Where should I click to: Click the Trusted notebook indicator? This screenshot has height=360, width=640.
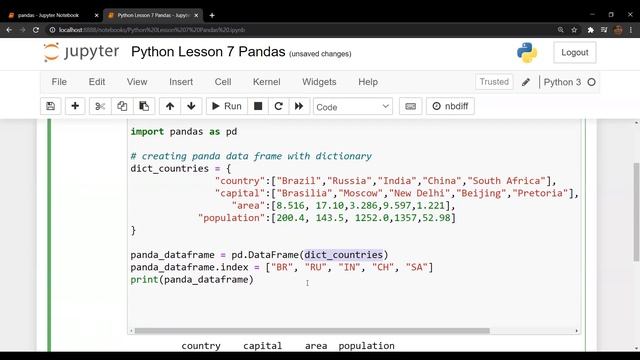(x=494, y=82)
